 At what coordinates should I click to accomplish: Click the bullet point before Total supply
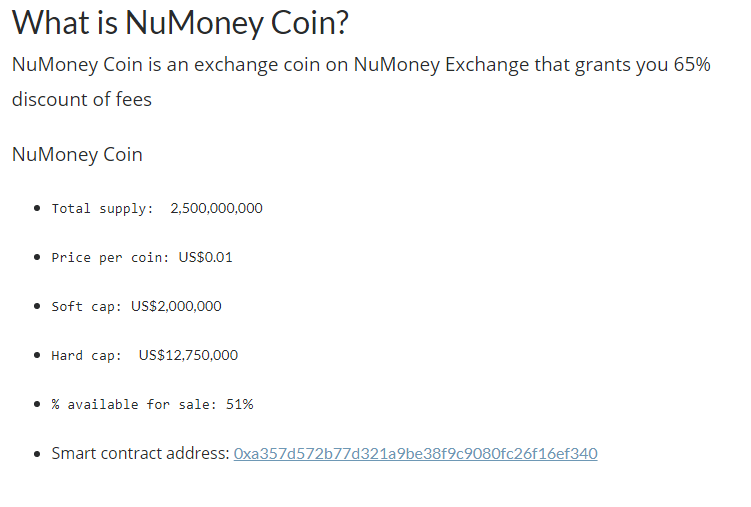click(37, 208)
